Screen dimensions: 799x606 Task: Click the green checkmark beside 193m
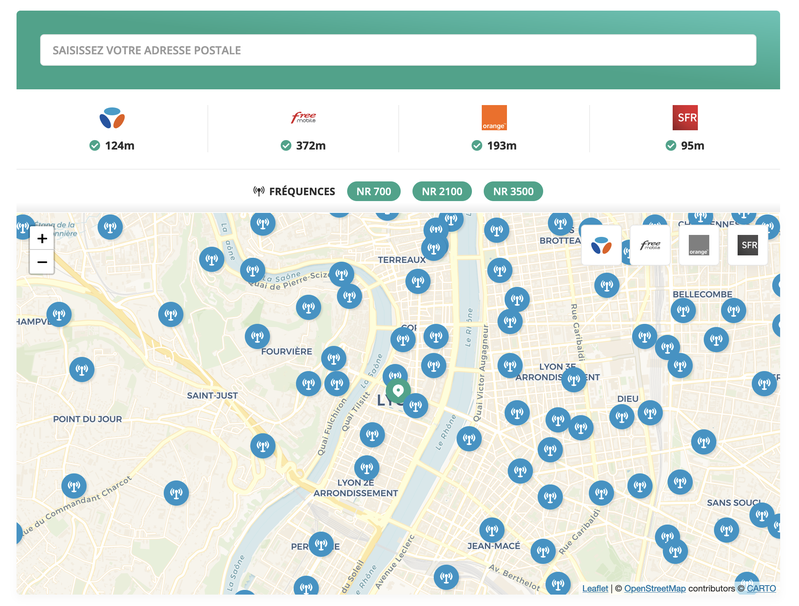pos(476,146)
